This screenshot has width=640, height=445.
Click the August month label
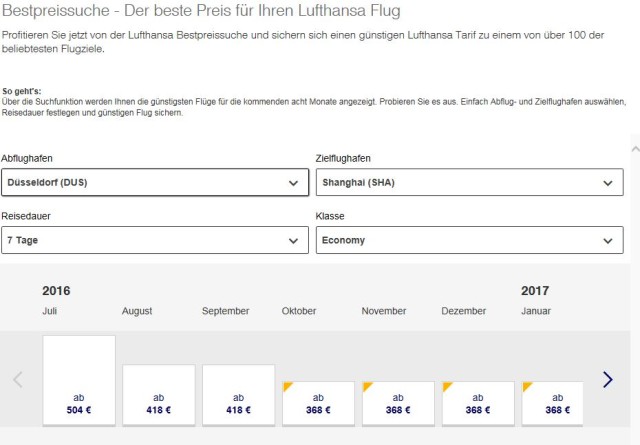(137, 311)
